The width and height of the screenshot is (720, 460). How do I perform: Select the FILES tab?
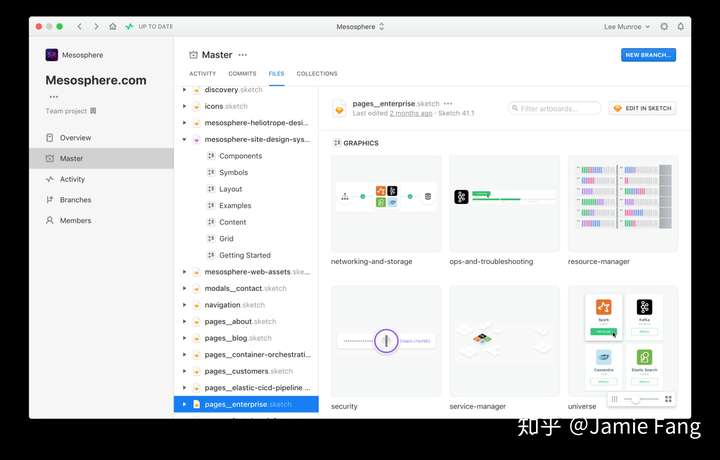click(x=276, y=73)
